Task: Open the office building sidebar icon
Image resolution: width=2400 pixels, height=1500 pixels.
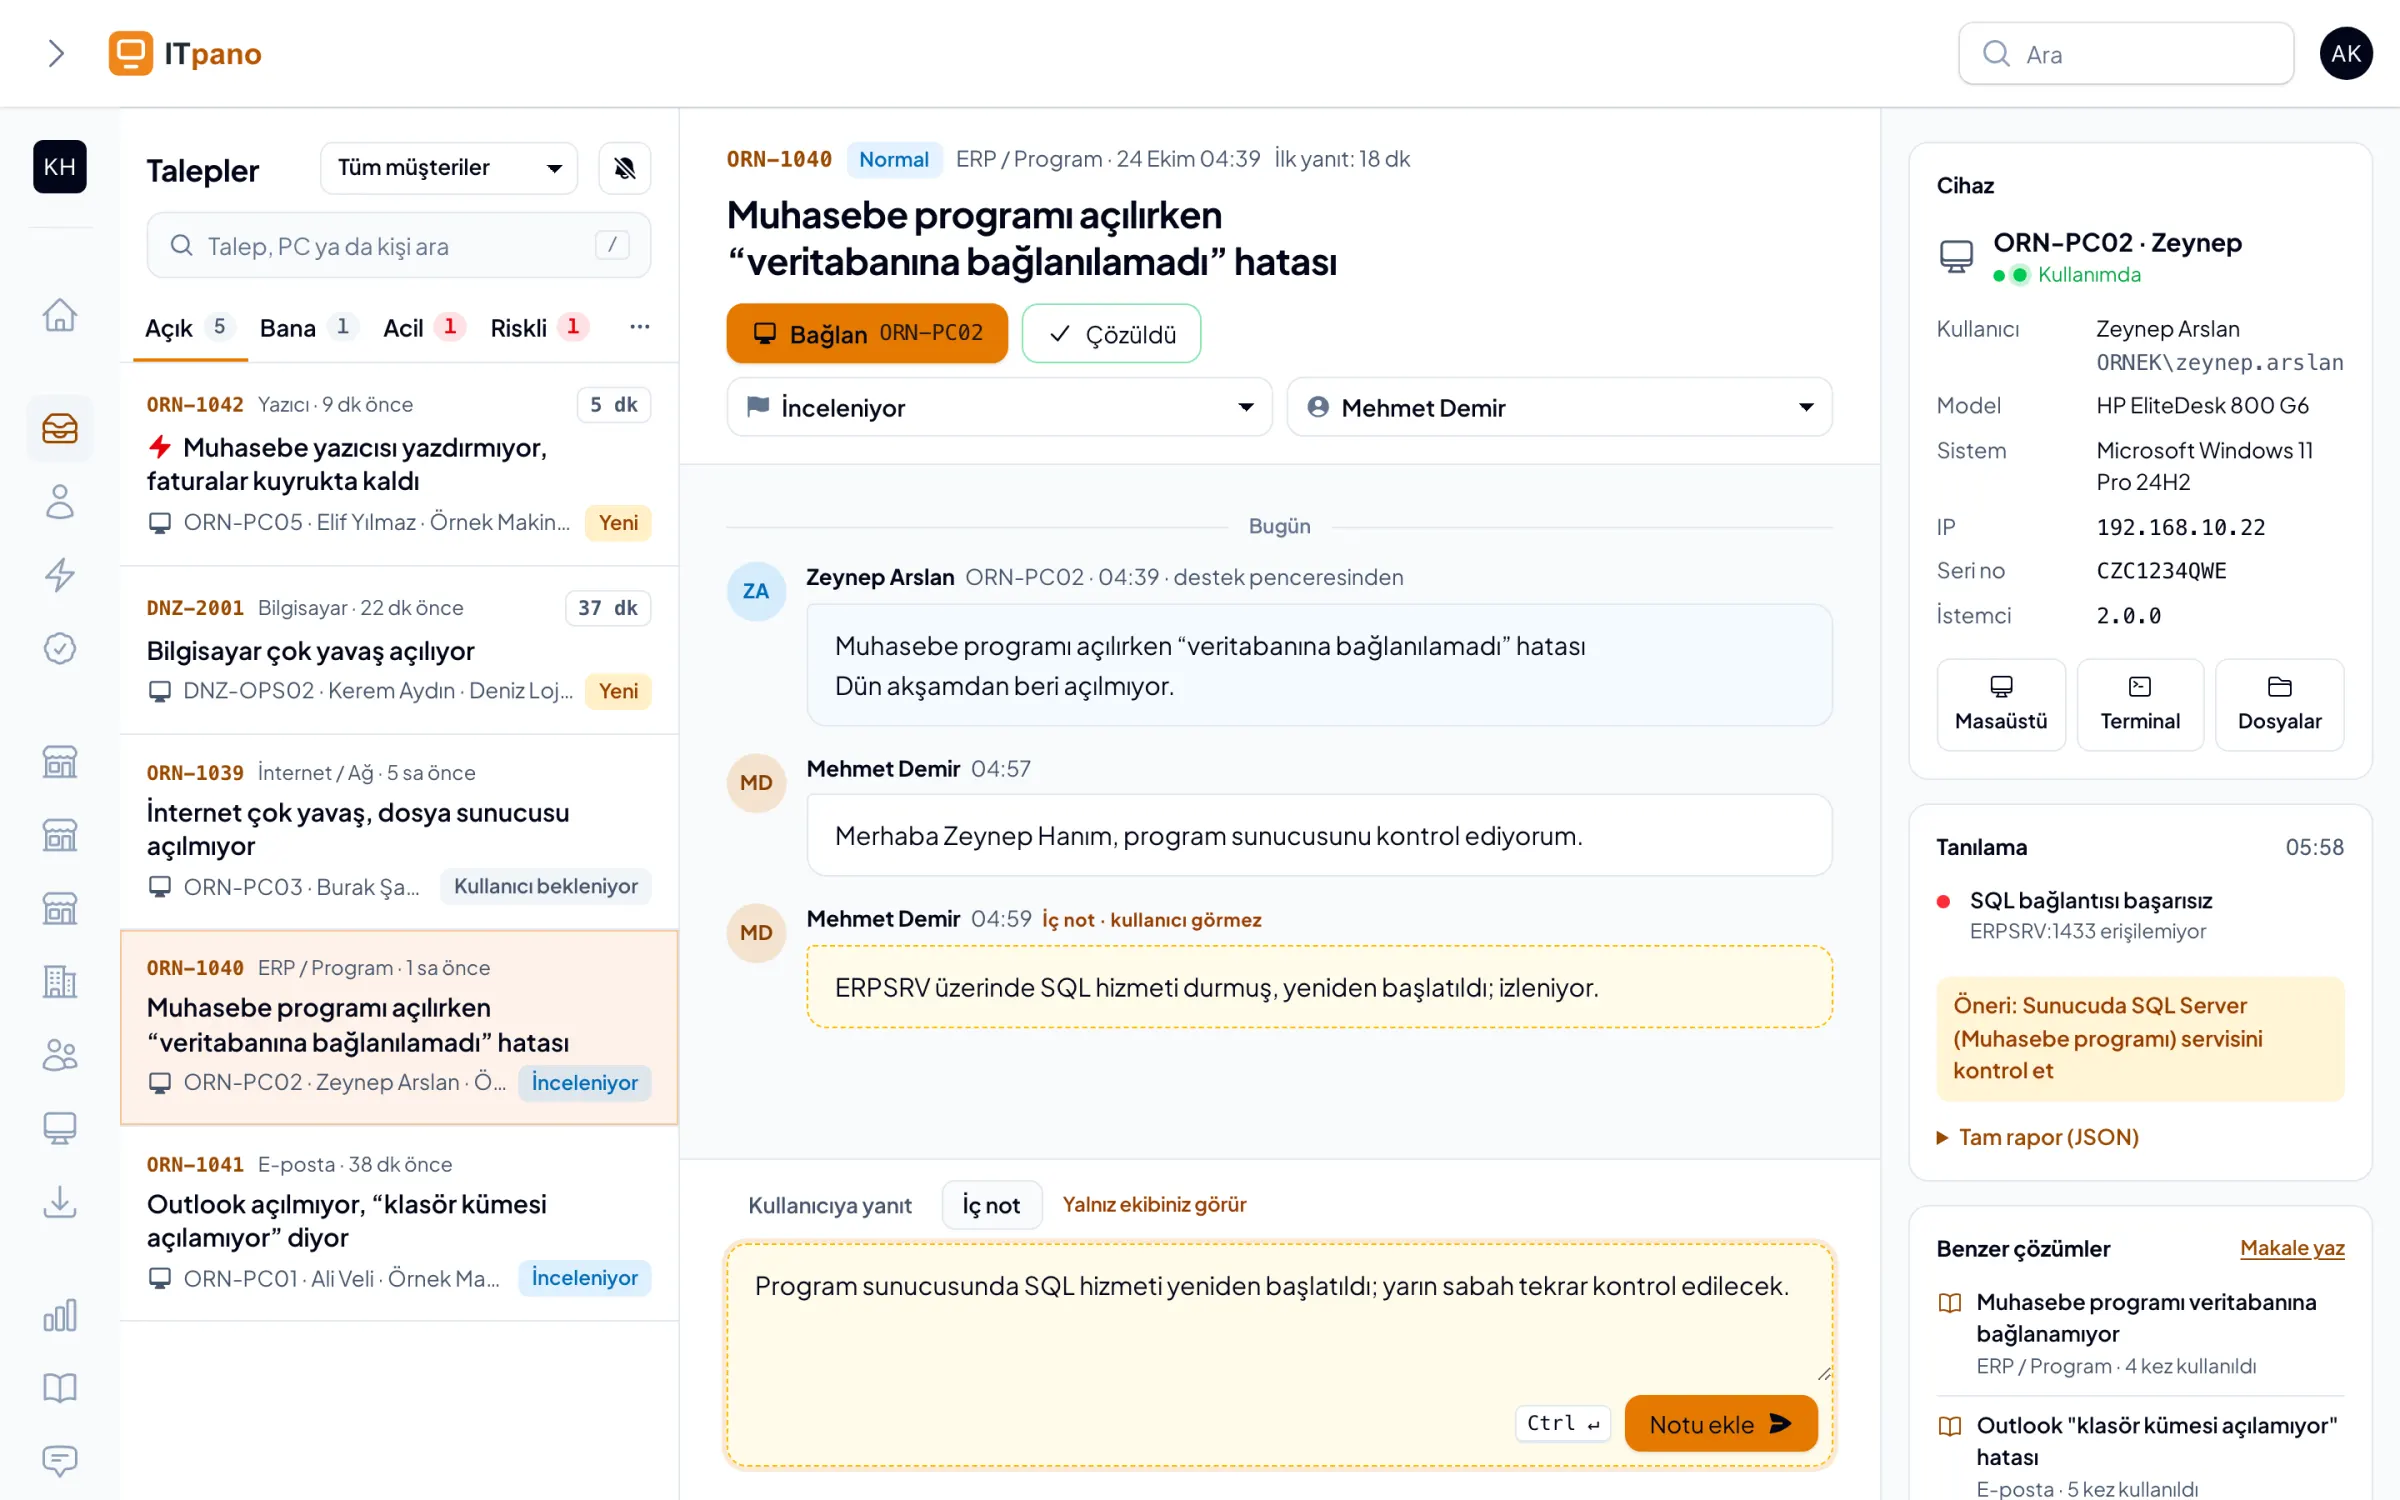Action: coord(59,982)
